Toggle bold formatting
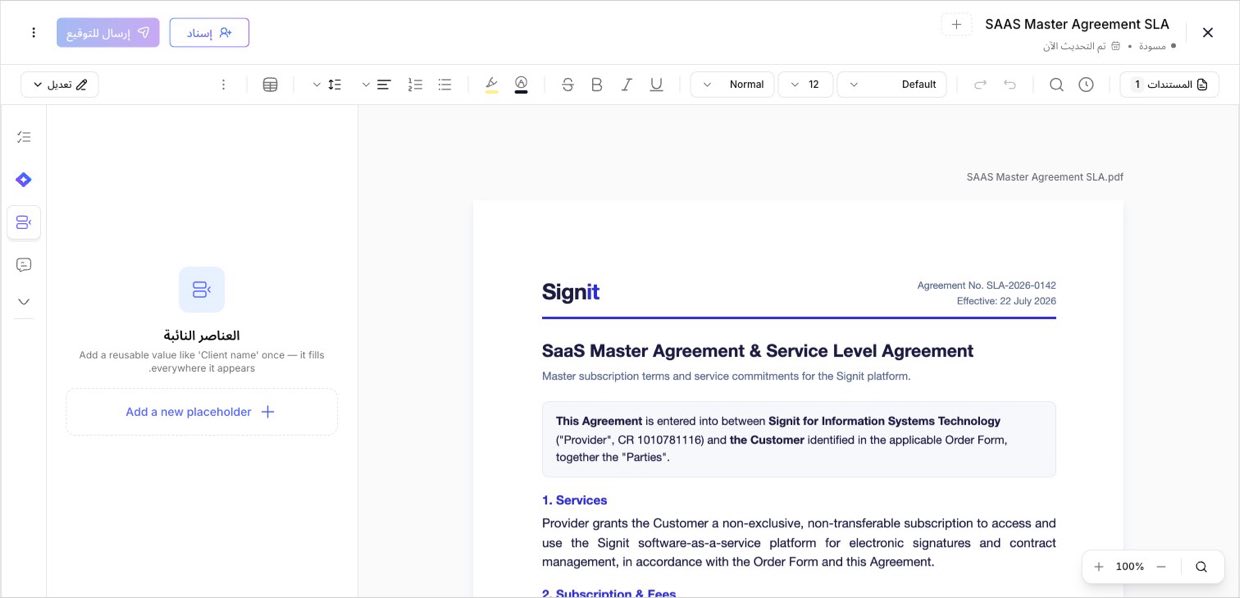The width and height of the screenshot is (1240, 598). point(597,85)
